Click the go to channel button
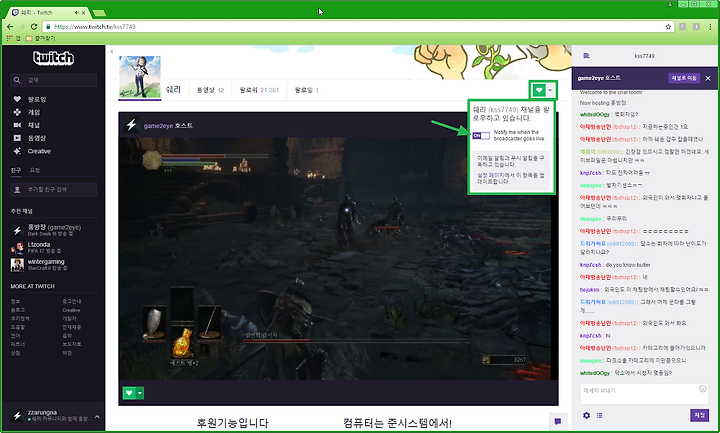The image size is (720, 433). pos(684,78)
